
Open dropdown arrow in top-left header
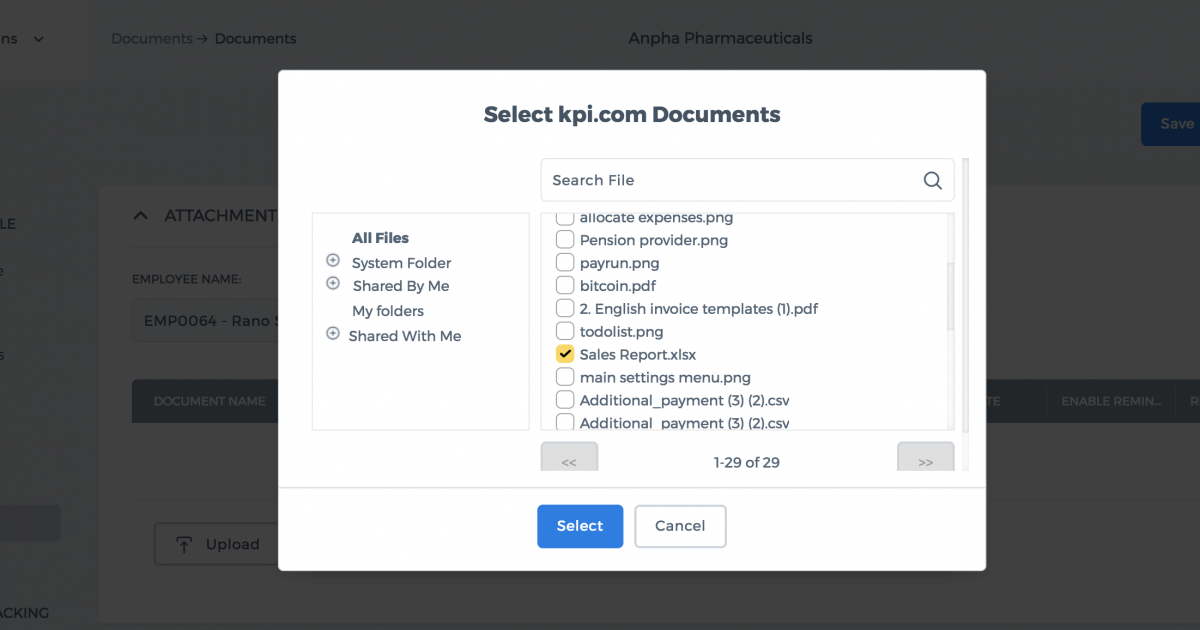click(x=39, y=39)
